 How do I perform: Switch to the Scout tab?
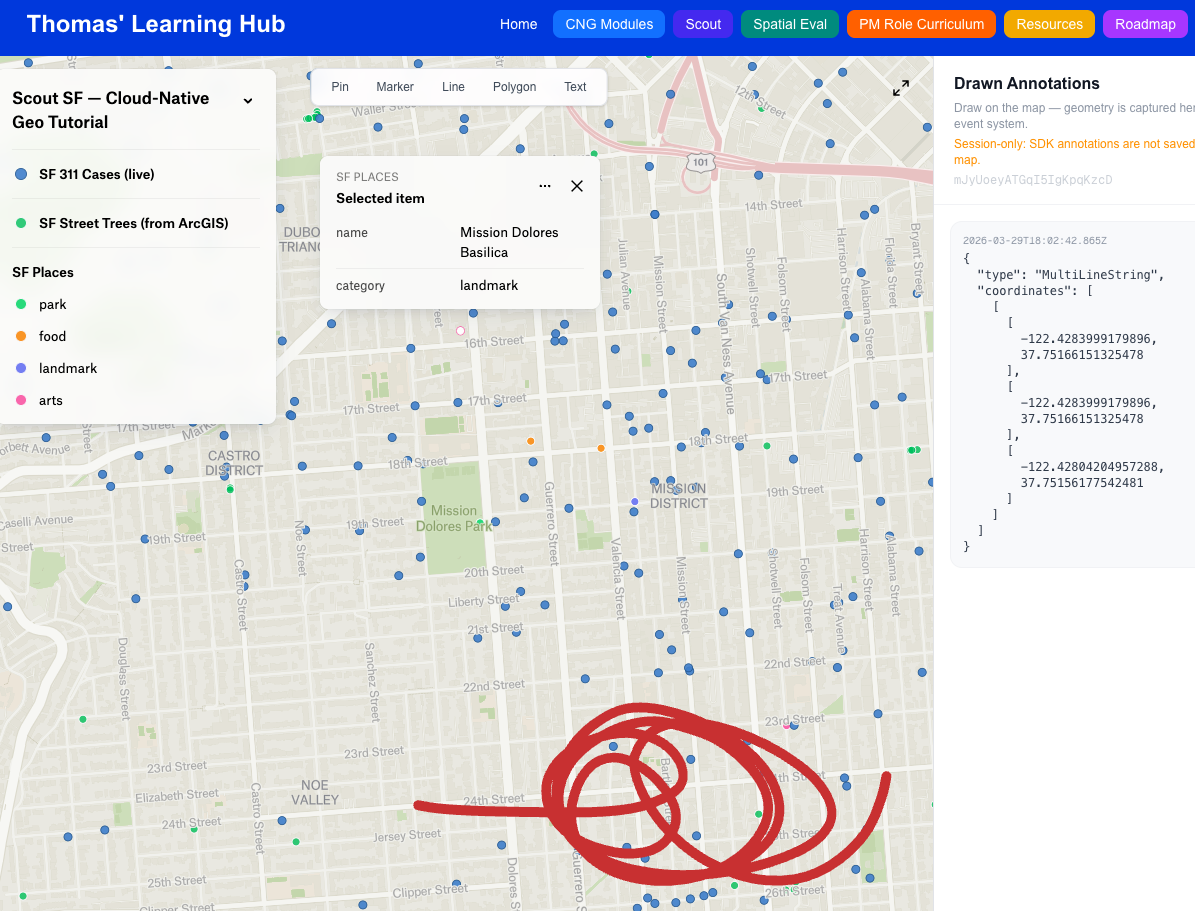pos(703,24)
